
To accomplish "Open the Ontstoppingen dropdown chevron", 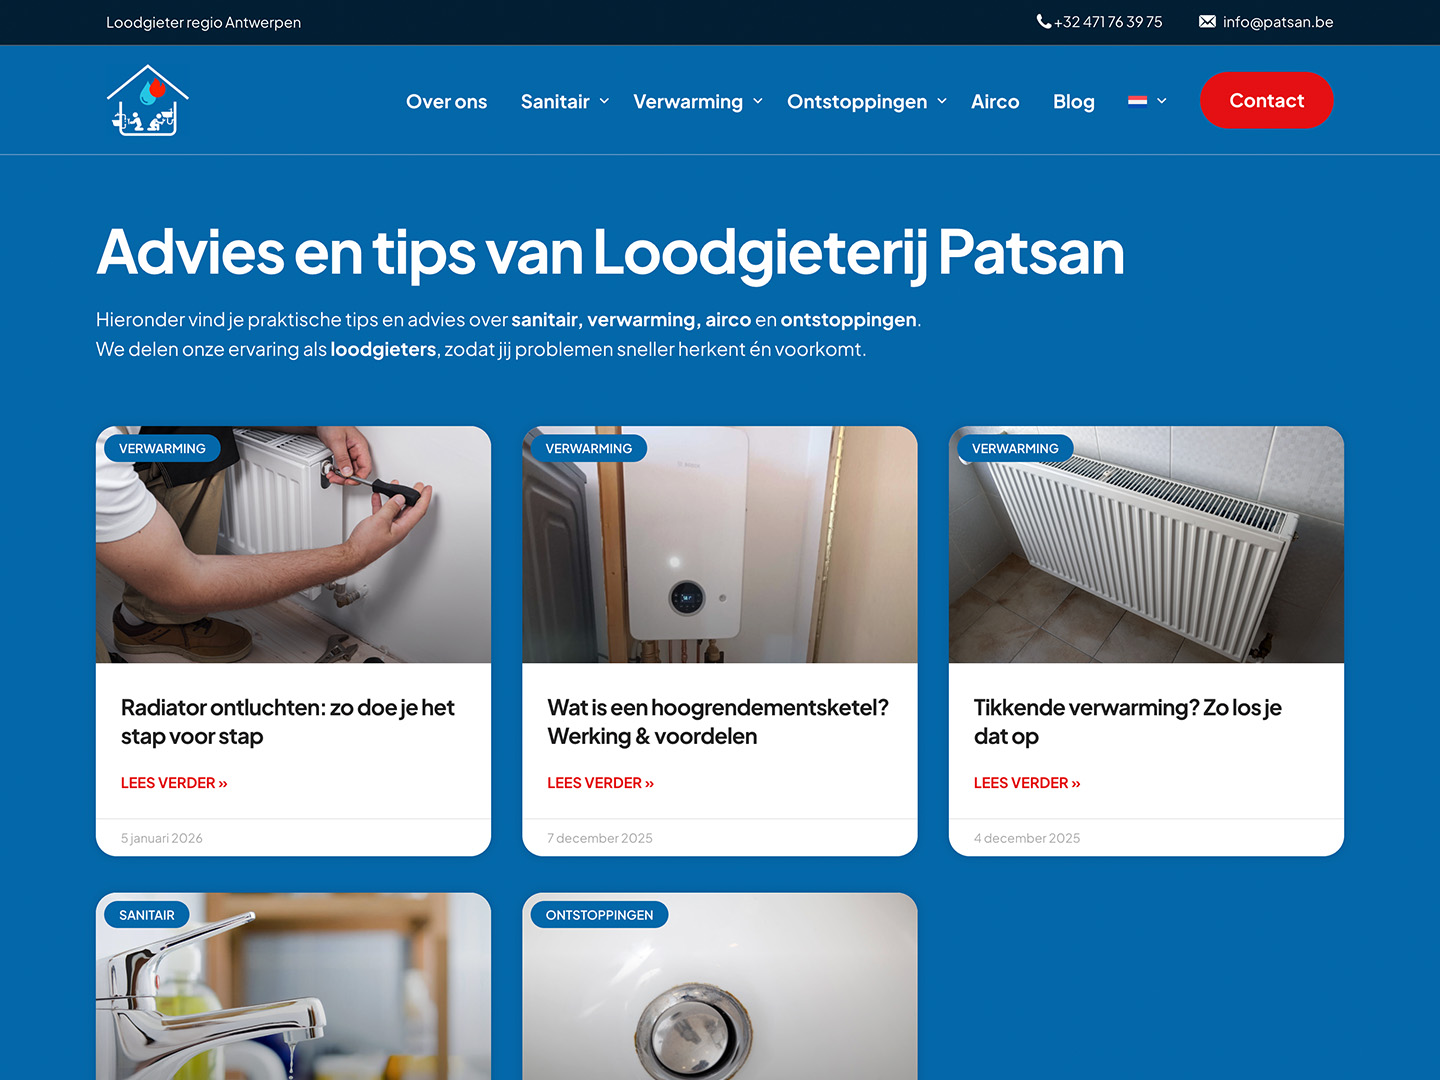I will coord(942,101).
